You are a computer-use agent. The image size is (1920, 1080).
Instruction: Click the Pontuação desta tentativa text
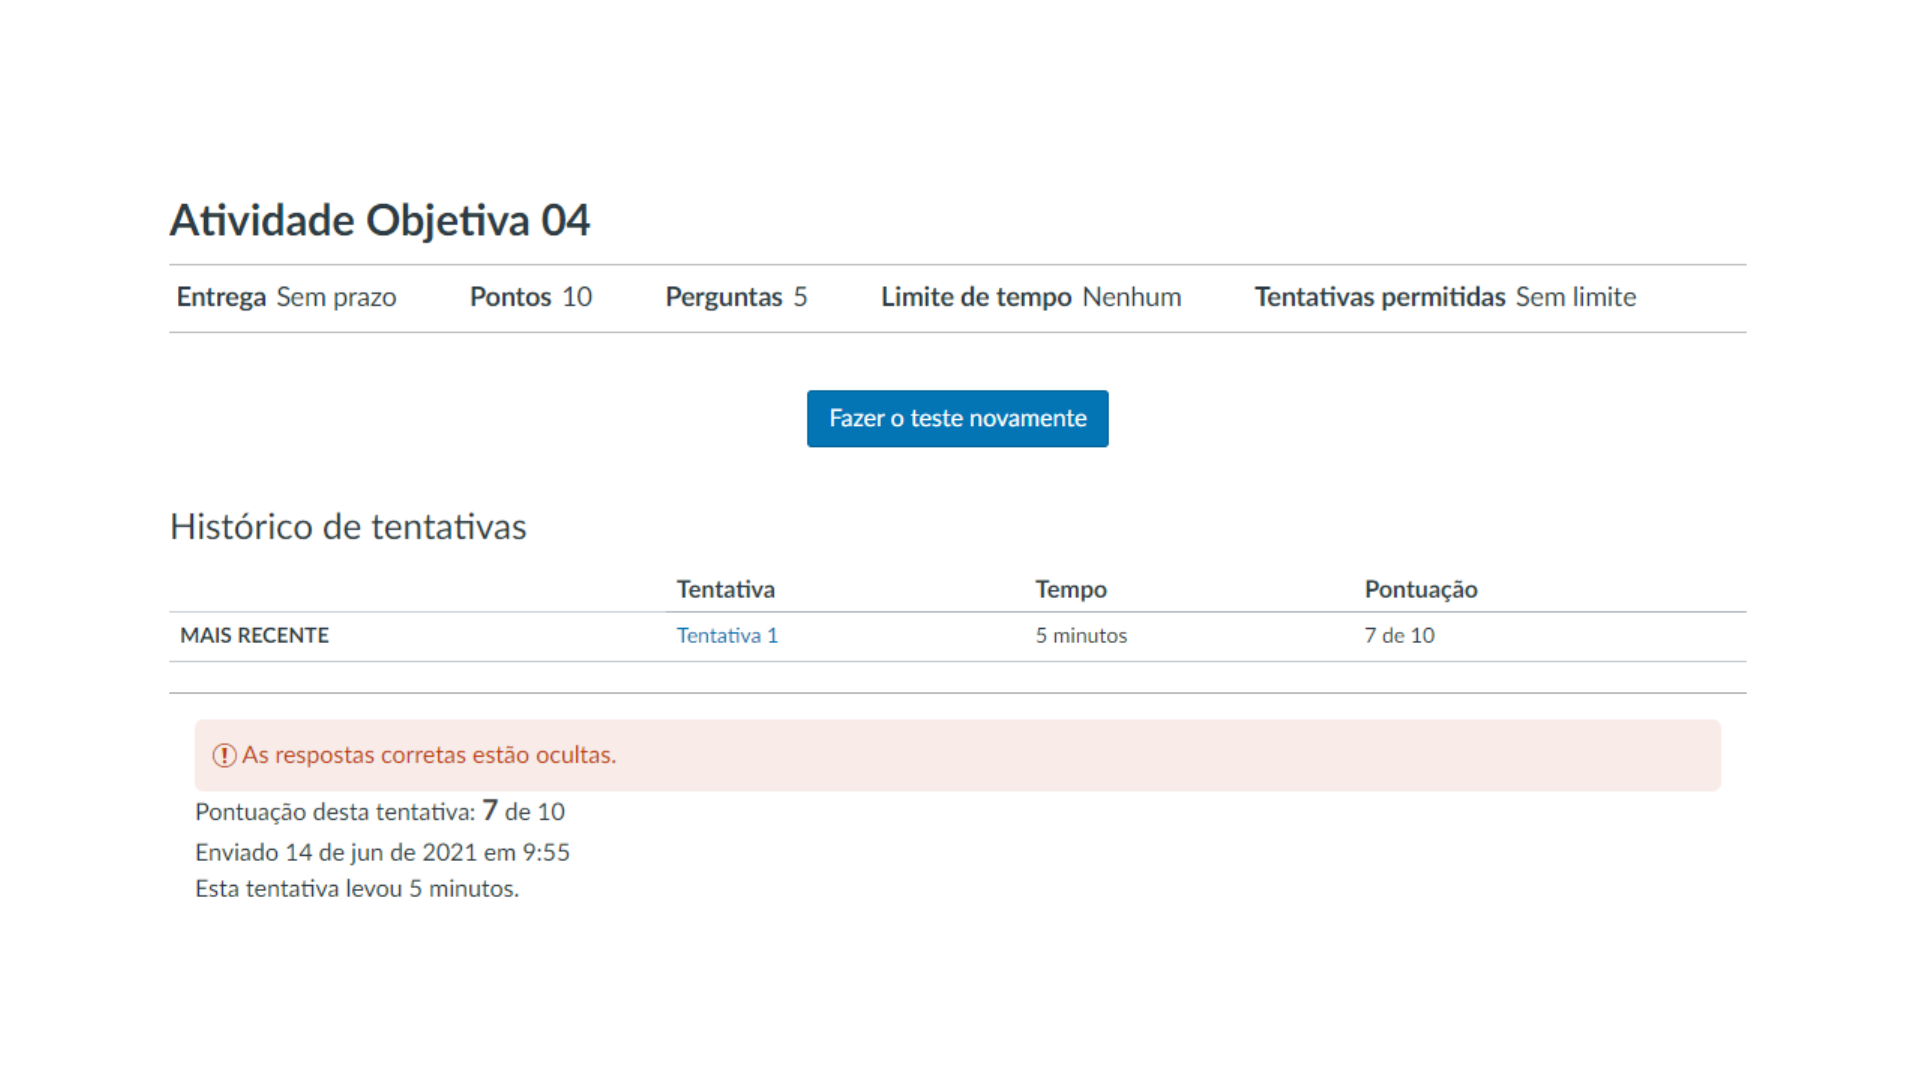click(x=380, y=812)
